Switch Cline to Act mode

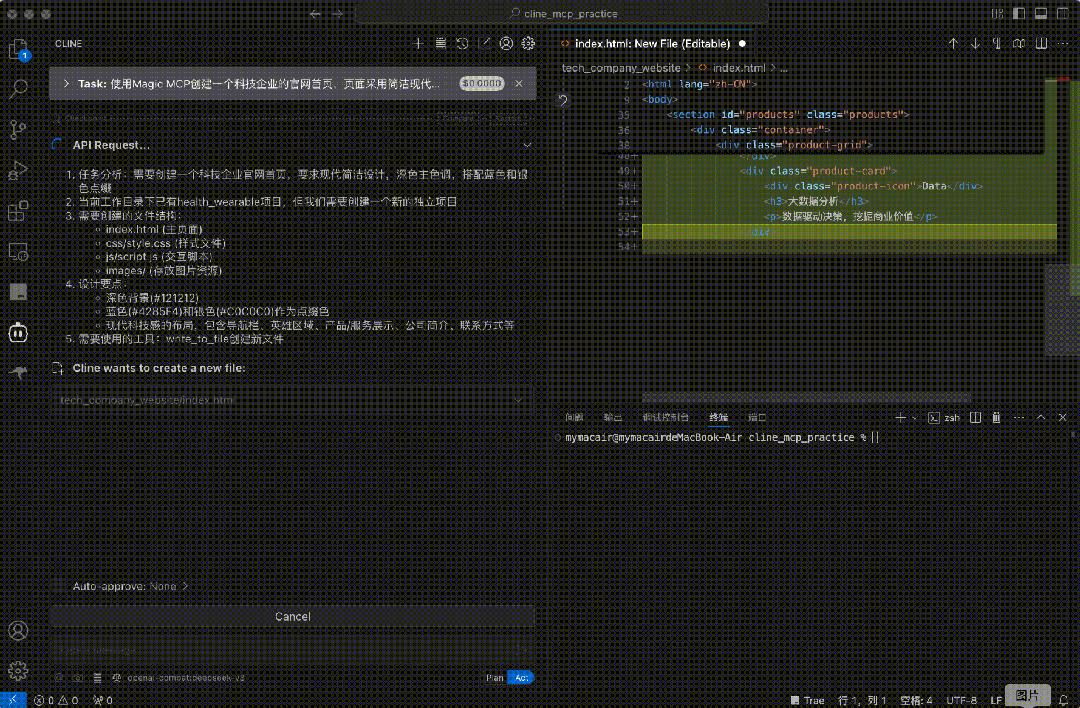520,677
